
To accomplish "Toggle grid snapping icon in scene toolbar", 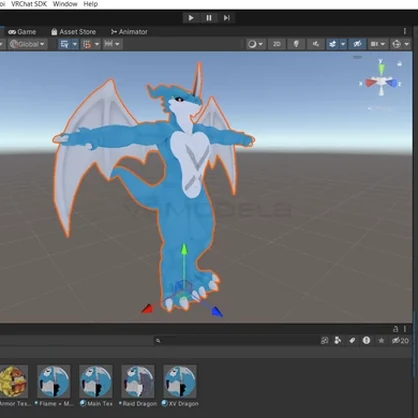I will pyautogui.click(x=65, y=44).
